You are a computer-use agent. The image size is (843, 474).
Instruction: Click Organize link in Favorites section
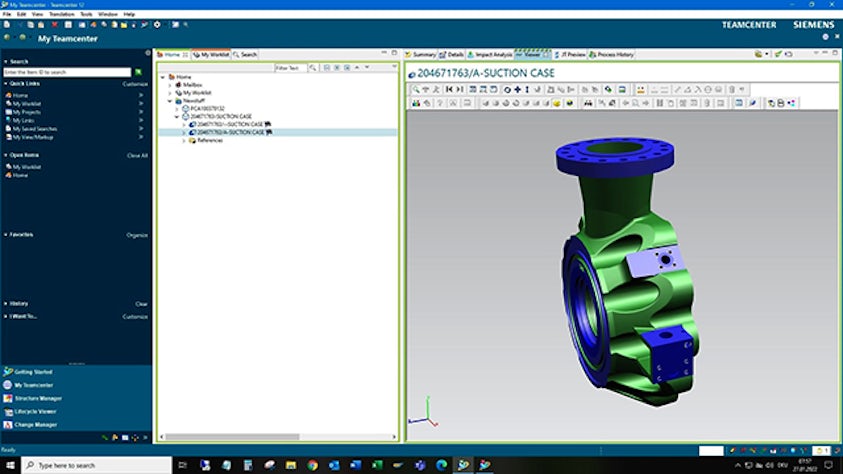(137, 235)
